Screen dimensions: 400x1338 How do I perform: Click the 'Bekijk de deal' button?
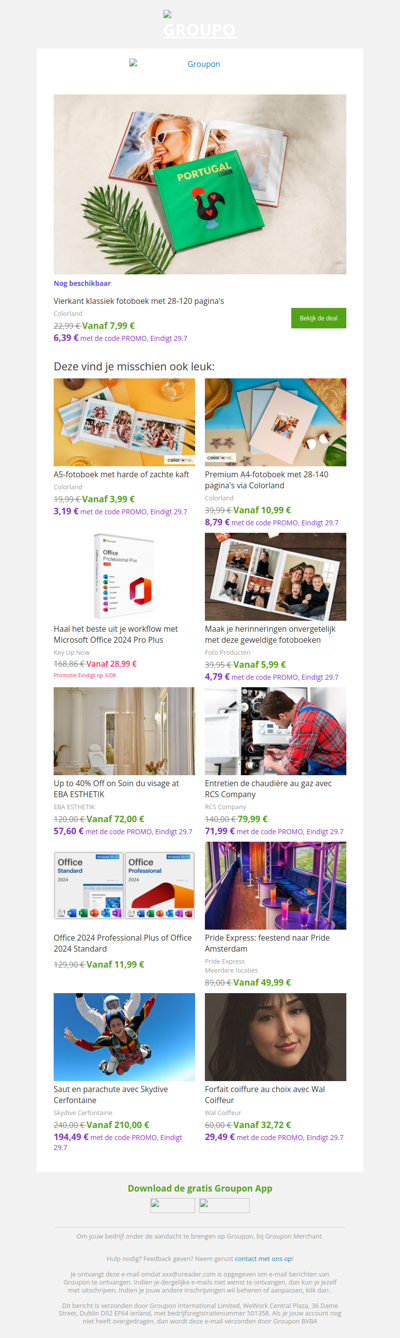(318, 318)
